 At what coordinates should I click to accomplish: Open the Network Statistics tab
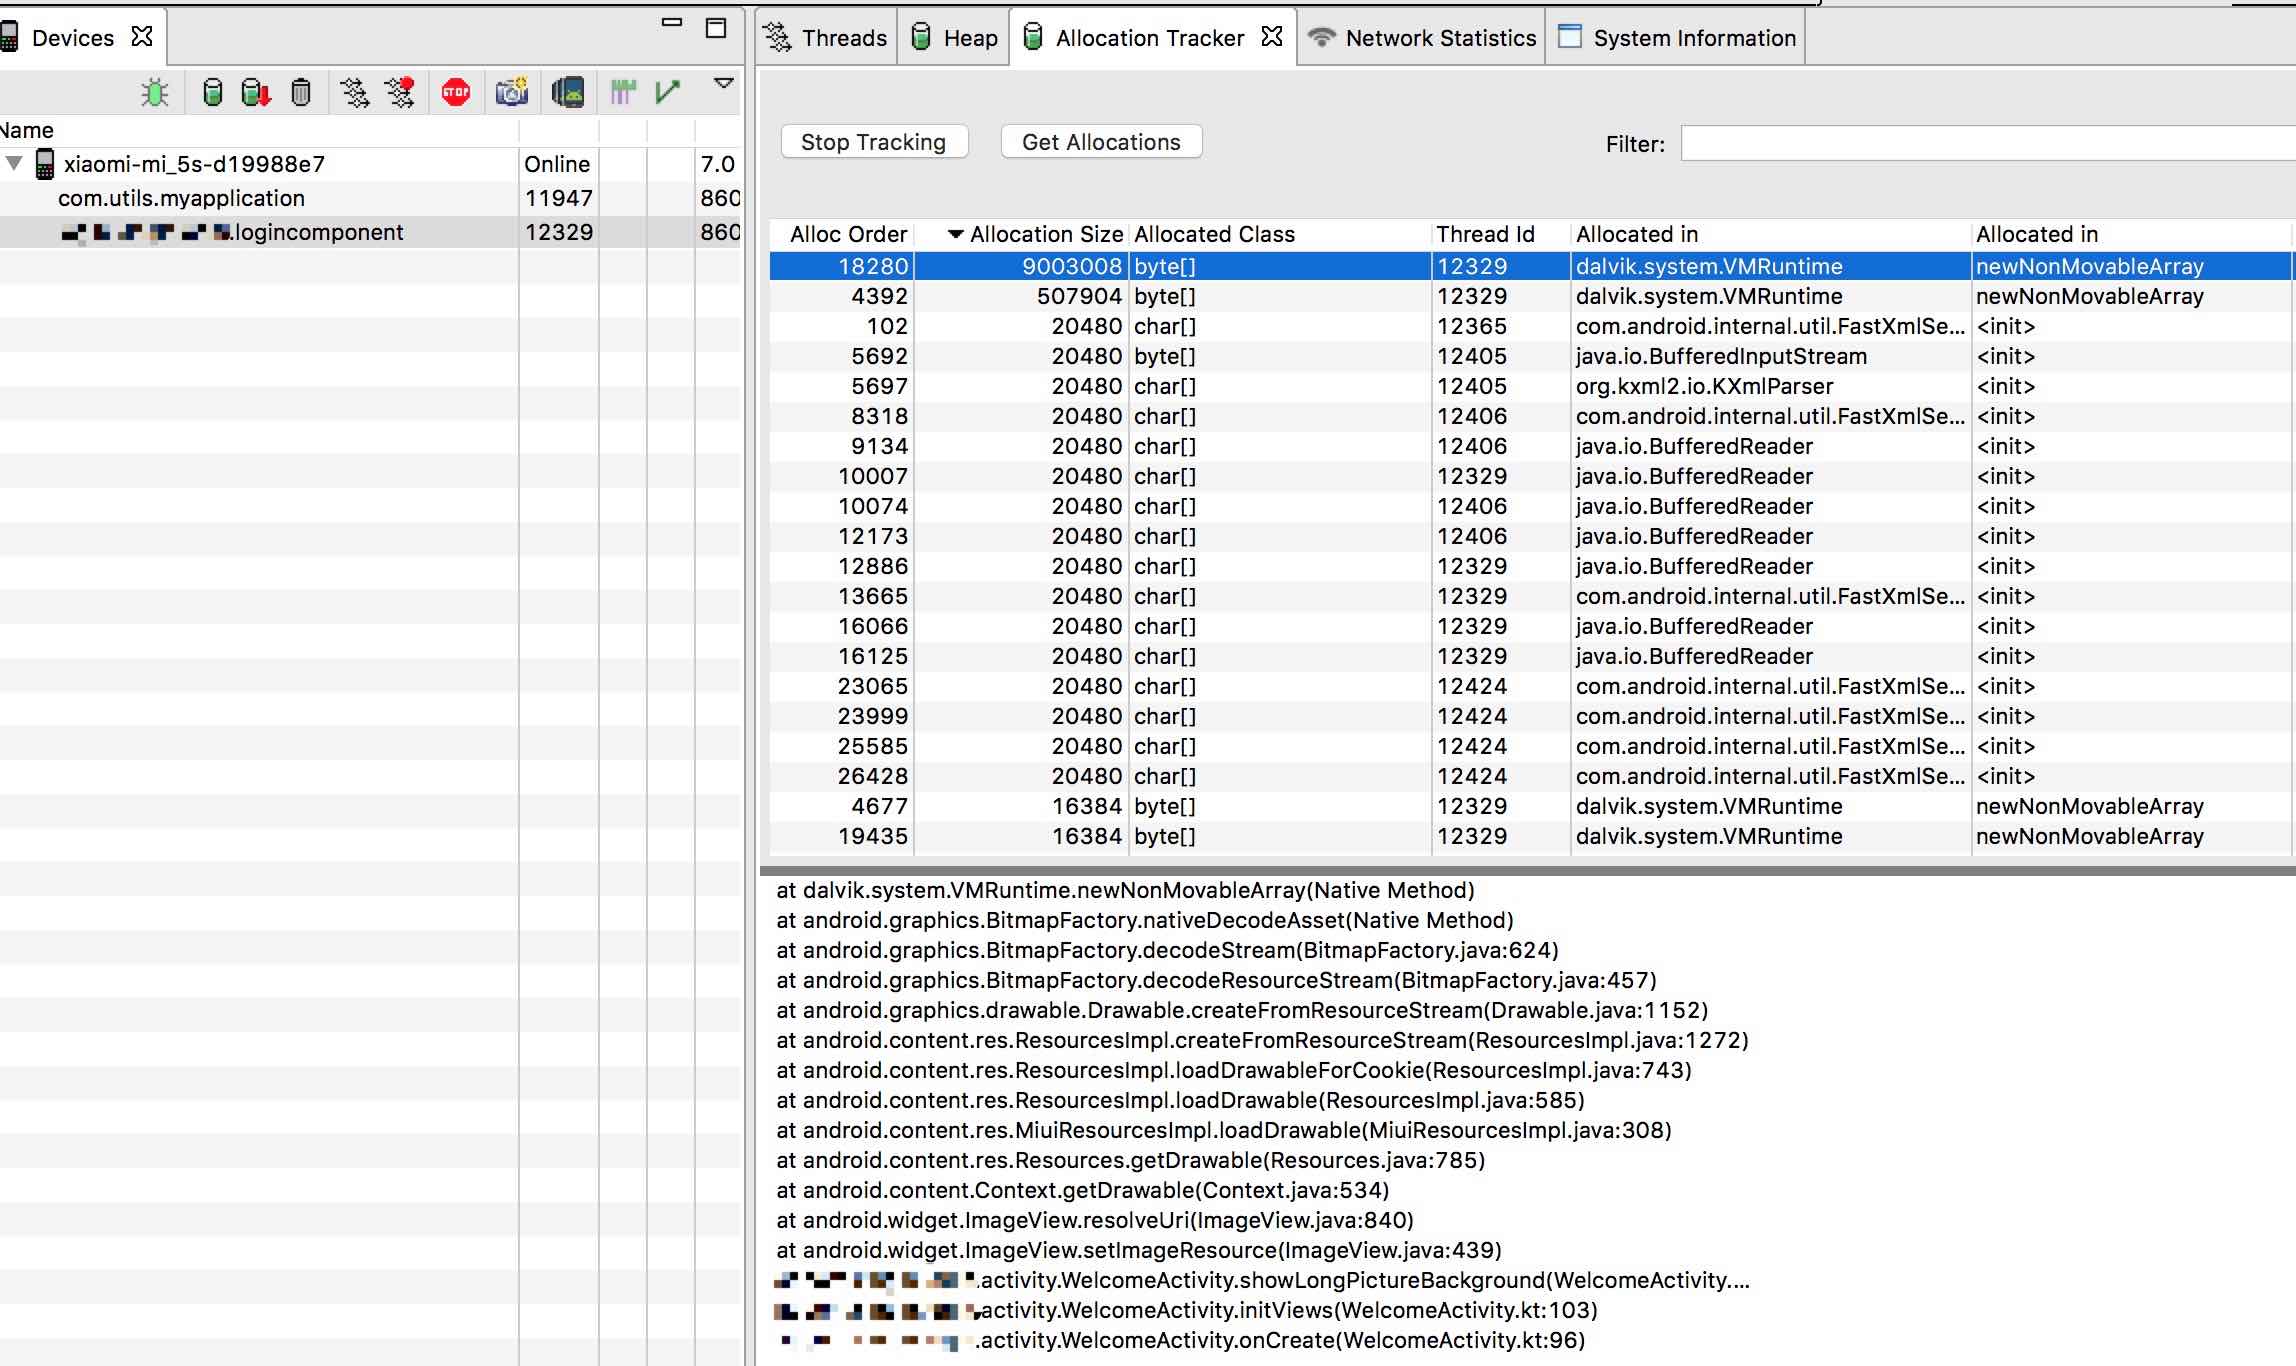pos(1424,38)
